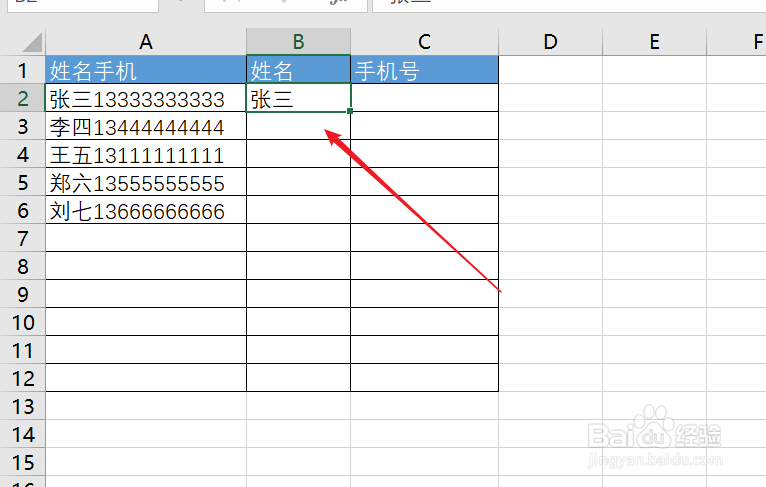The height and width of the screenshot is (487, 766).
Task: Select empty cell B3 beside 李四
Action: pos(298,127)
